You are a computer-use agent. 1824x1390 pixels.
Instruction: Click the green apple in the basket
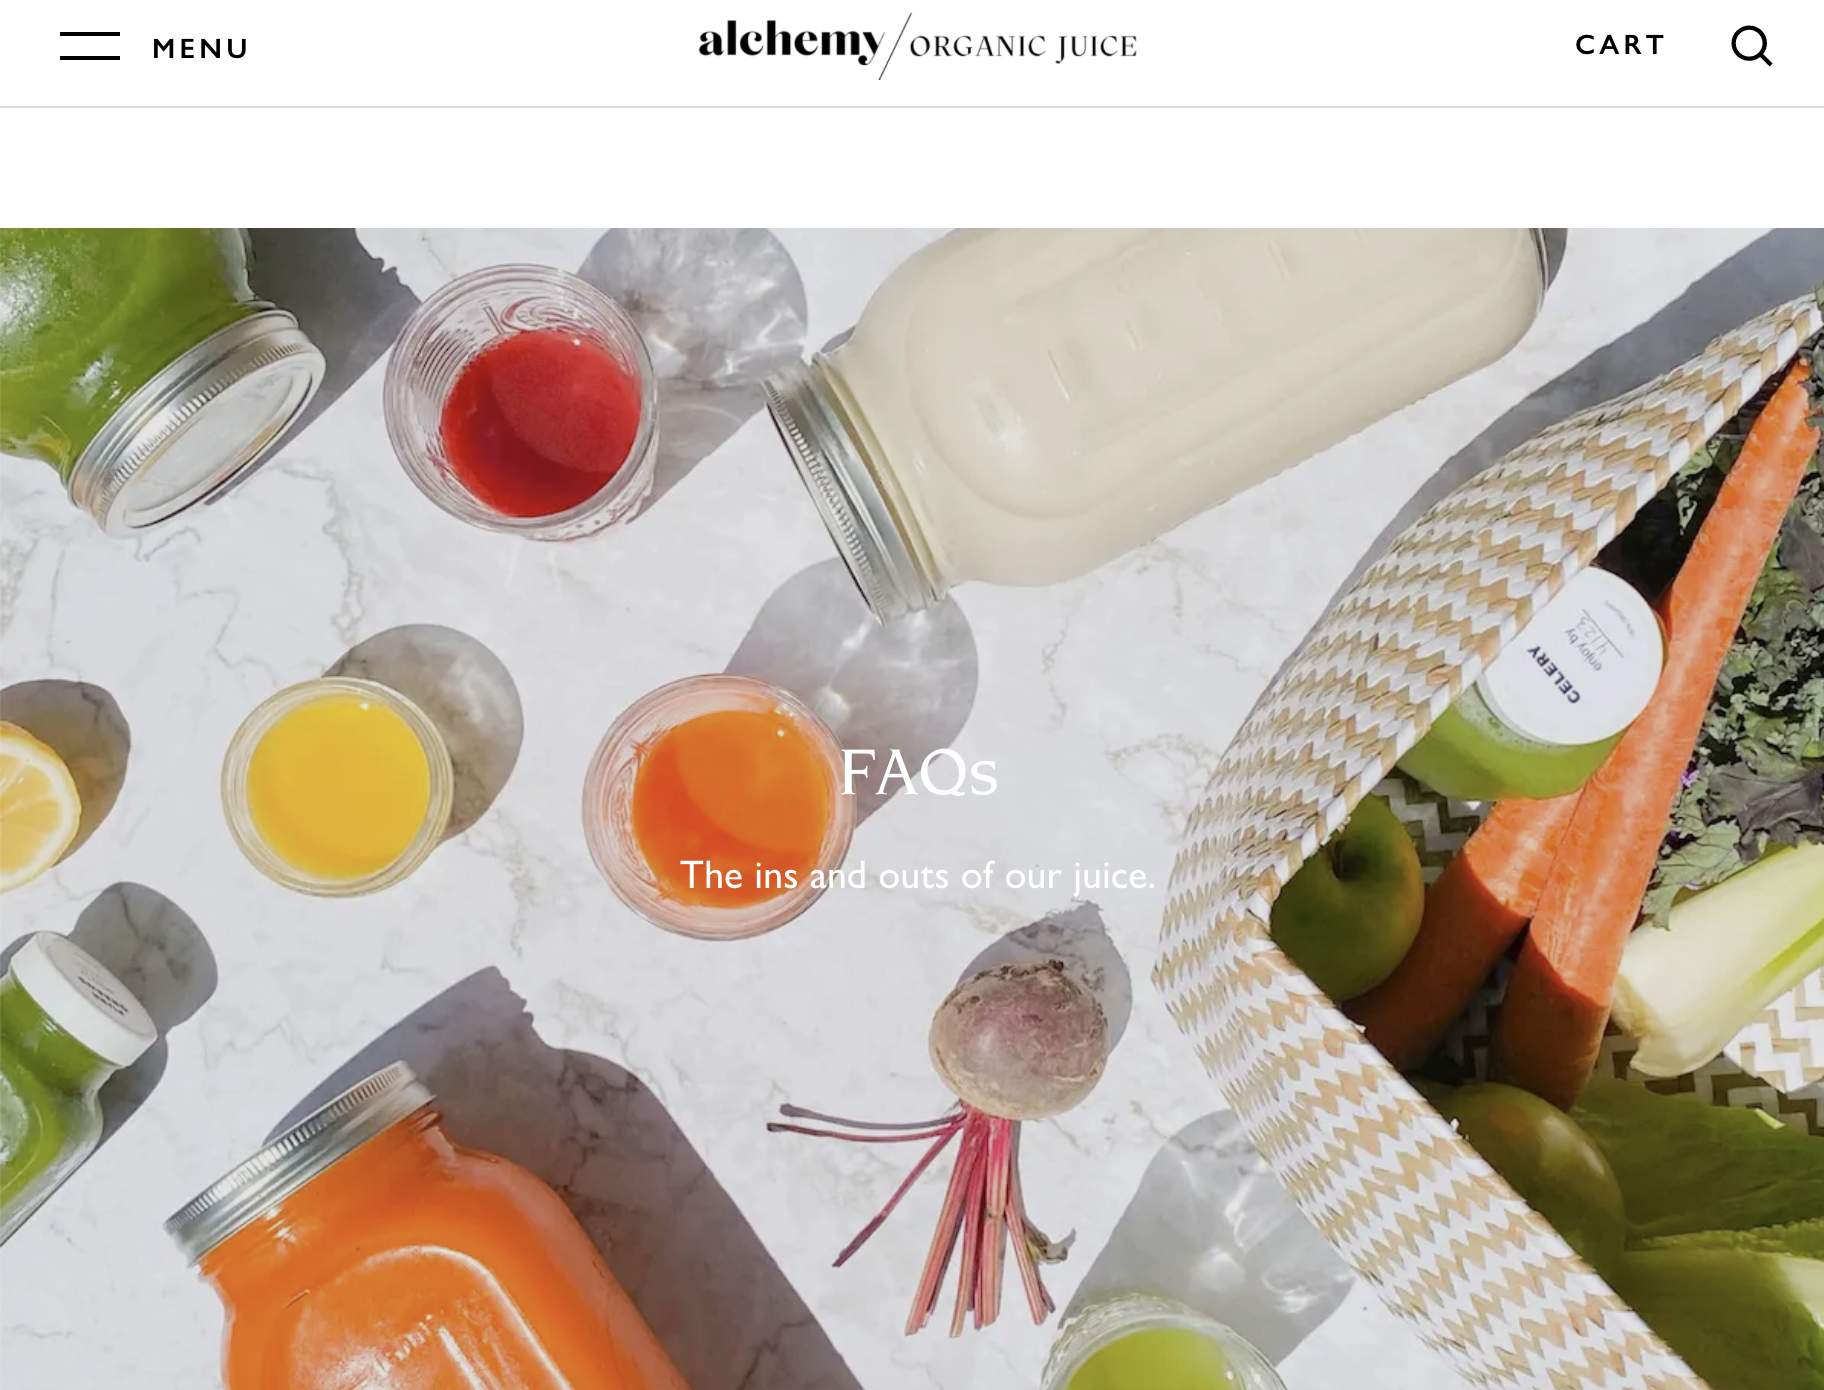point(1348,900)
